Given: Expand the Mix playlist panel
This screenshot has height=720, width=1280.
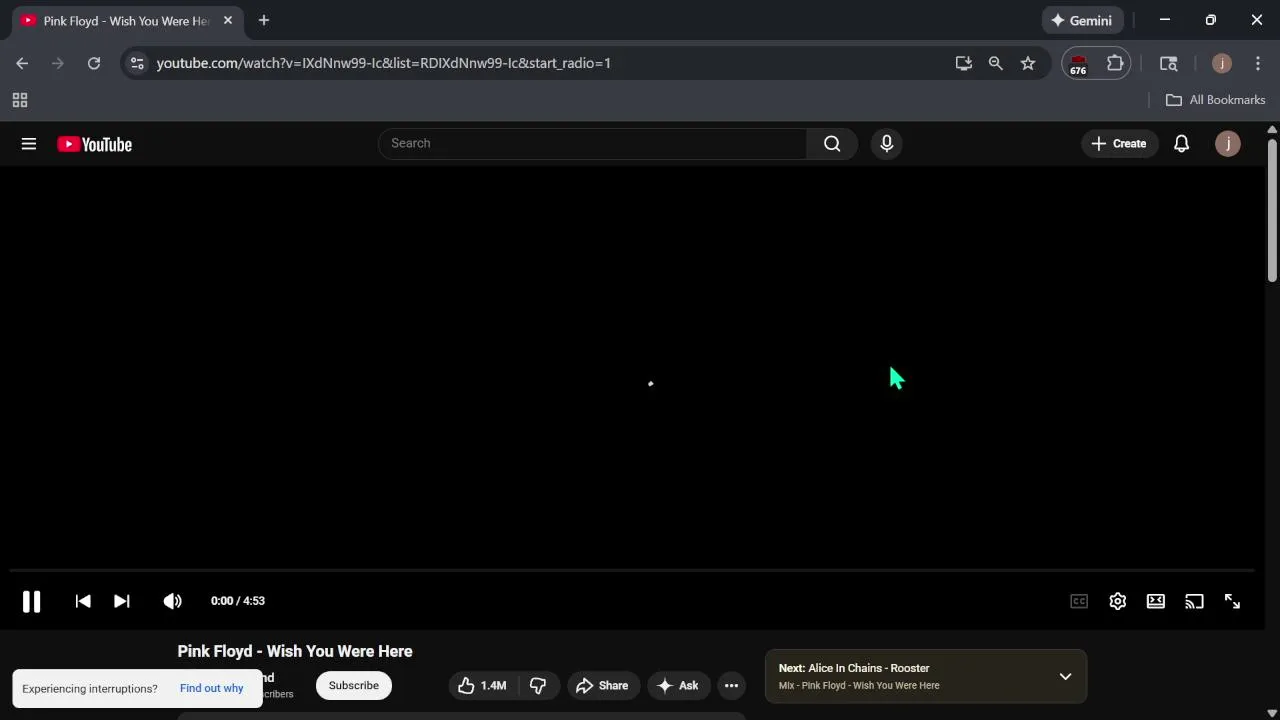Looking at the screenshot, I should pyautogui.click(x=1065, y=677).
